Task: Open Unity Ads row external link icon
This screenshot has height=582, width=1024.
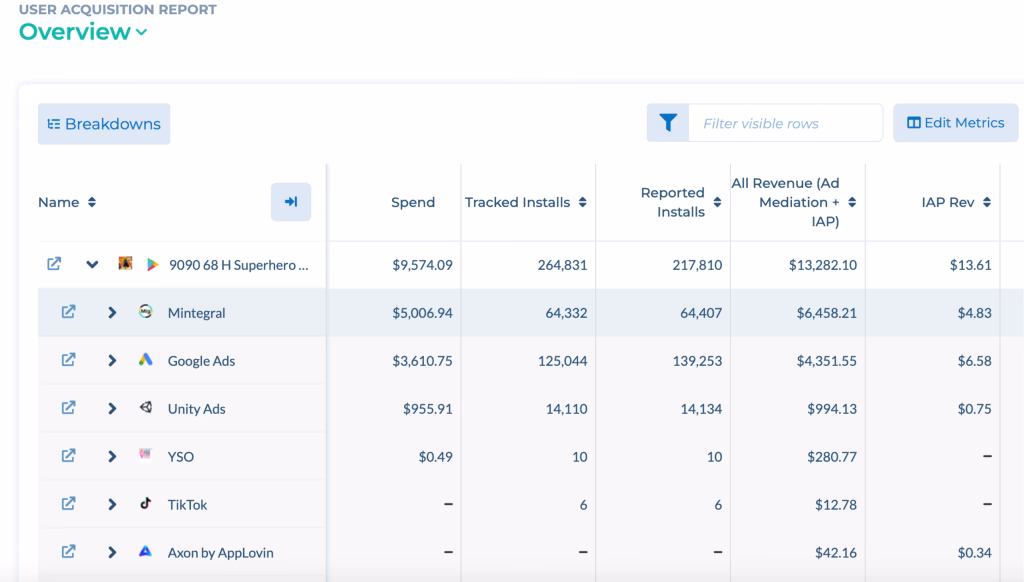Action: (68, 408)
